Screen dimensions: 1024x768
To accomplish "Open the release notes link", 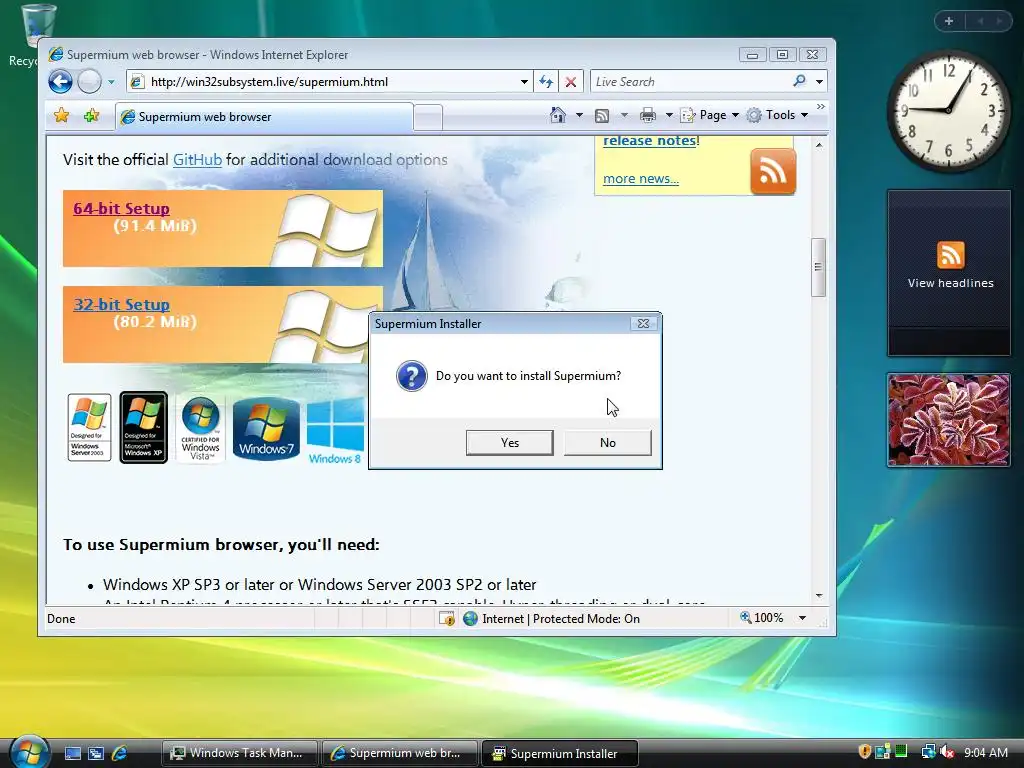I will point(649,140).
